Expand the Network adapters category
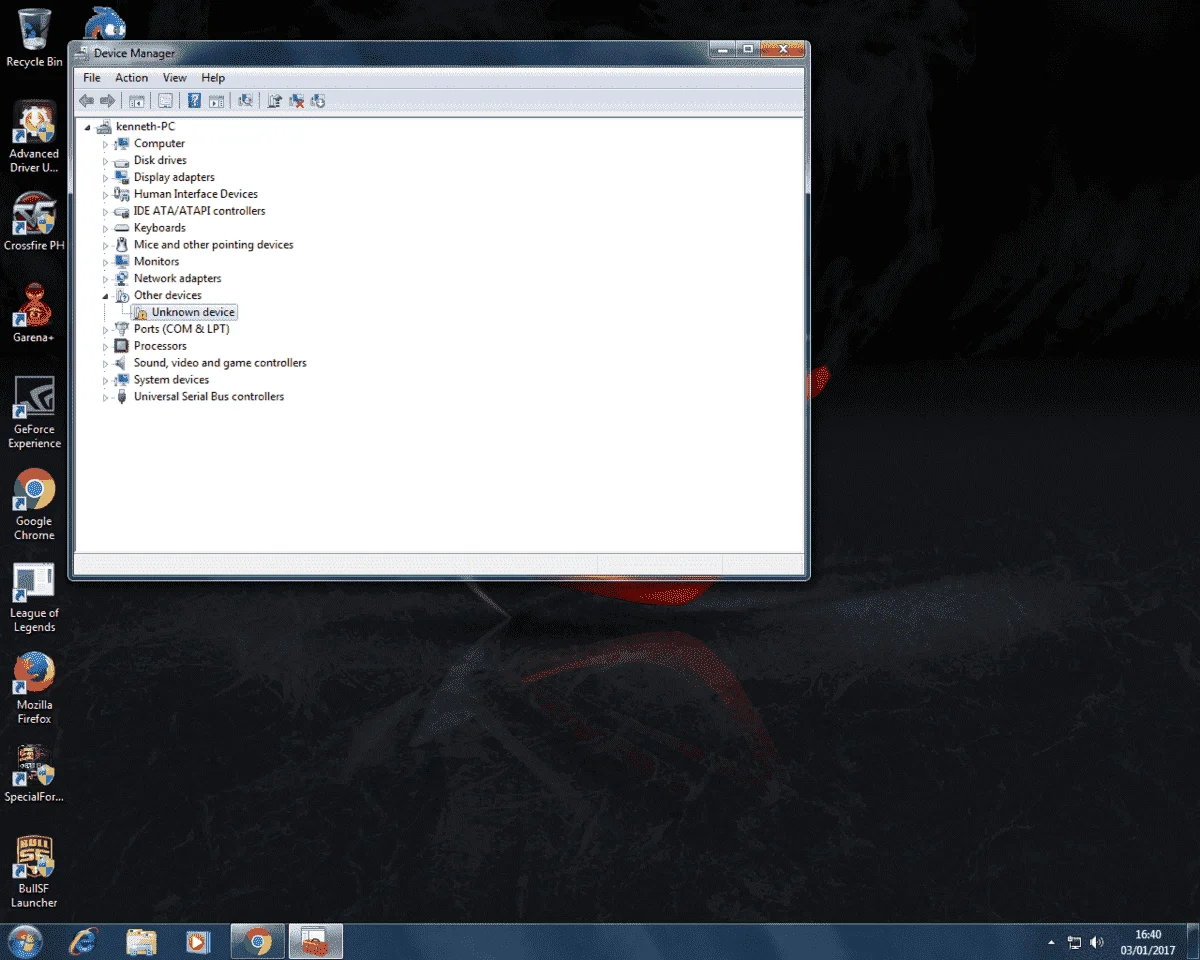This screenshot has height=960, width=1200. (x=105, y=279)
